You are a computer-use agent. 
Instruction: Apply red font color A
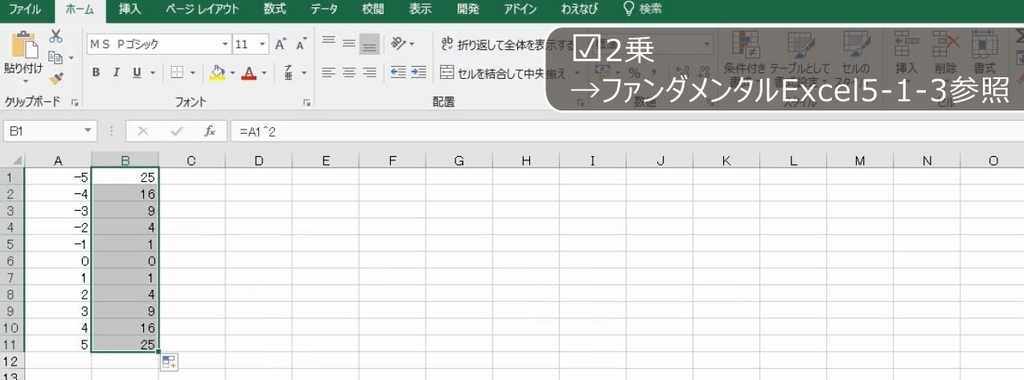pos(249,72)
